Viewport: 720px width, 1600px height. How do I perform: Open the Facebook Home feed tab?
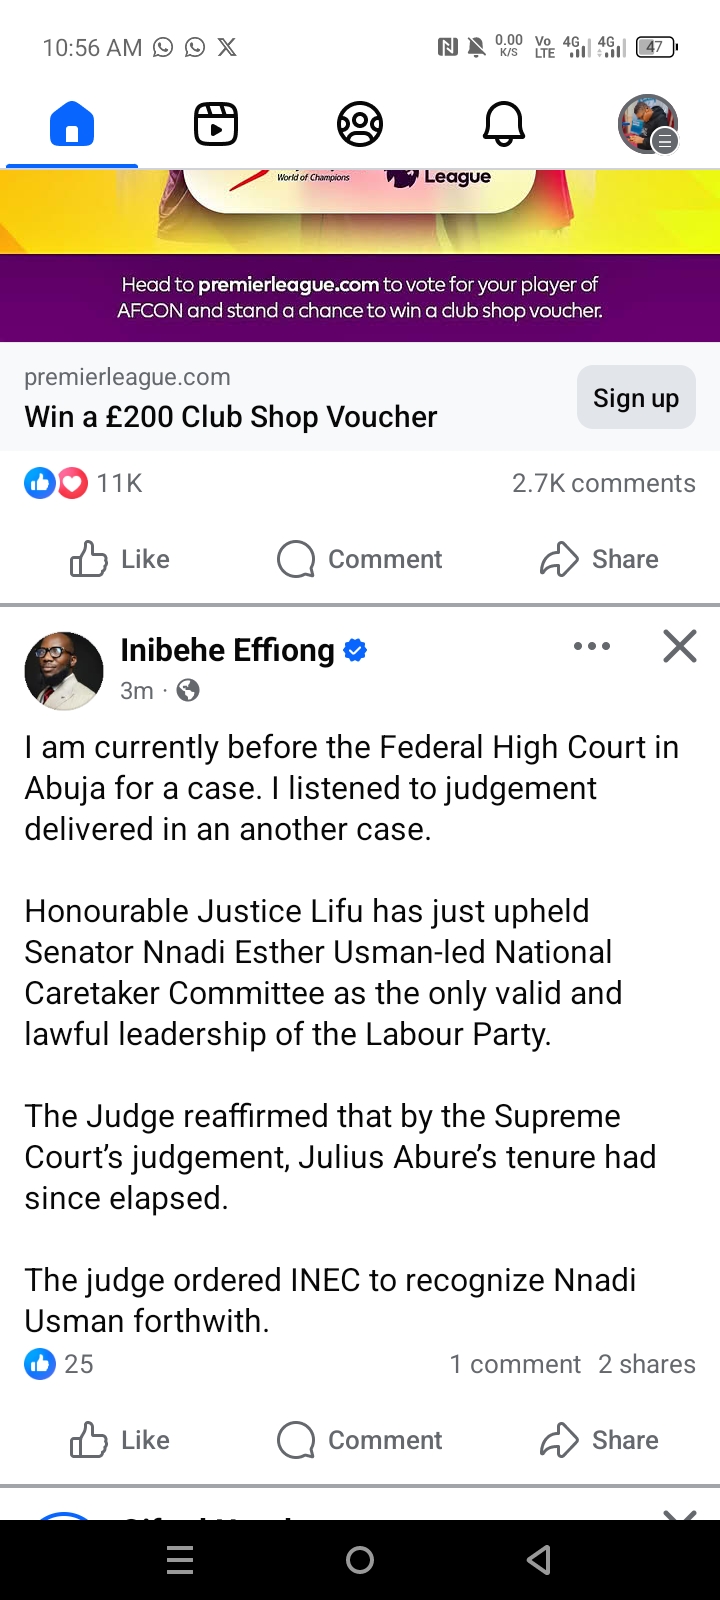tap(72, 125)
